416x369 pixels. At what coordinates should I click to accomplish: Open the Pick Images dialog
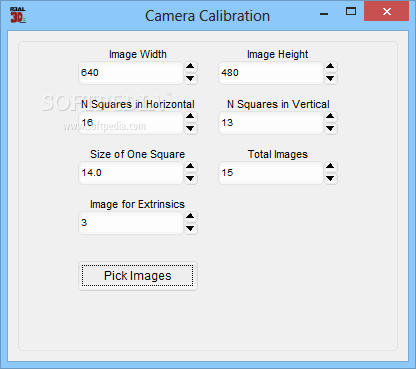pyautogui.click(x=138, y=276)
